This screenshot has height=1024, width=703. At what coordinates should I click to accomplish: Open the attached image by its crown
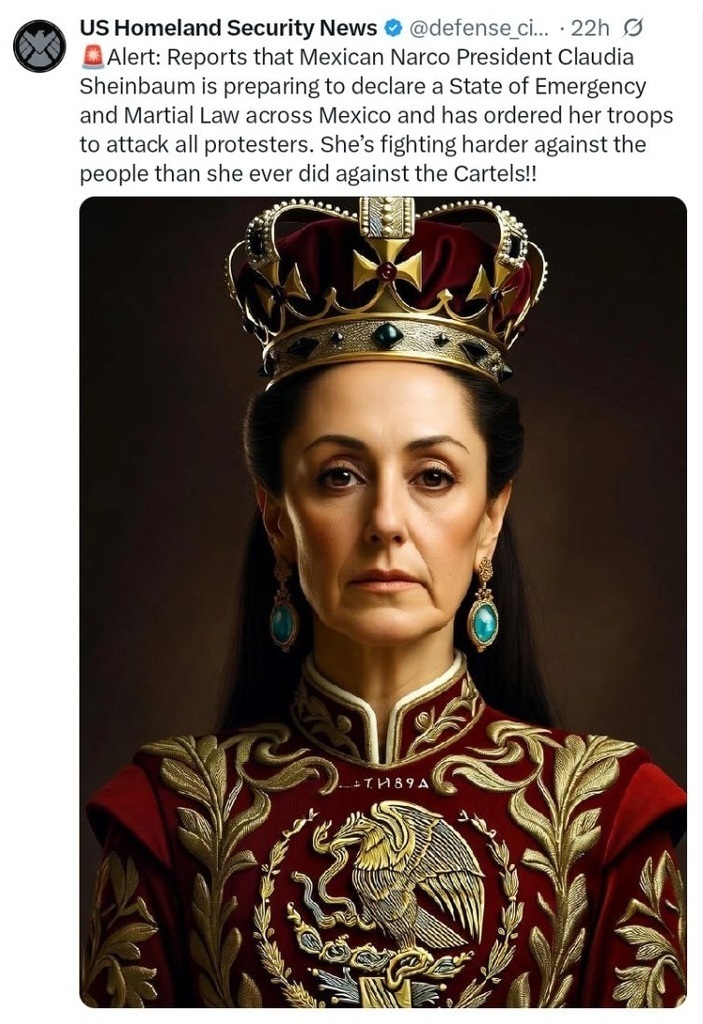pos(386,290)
